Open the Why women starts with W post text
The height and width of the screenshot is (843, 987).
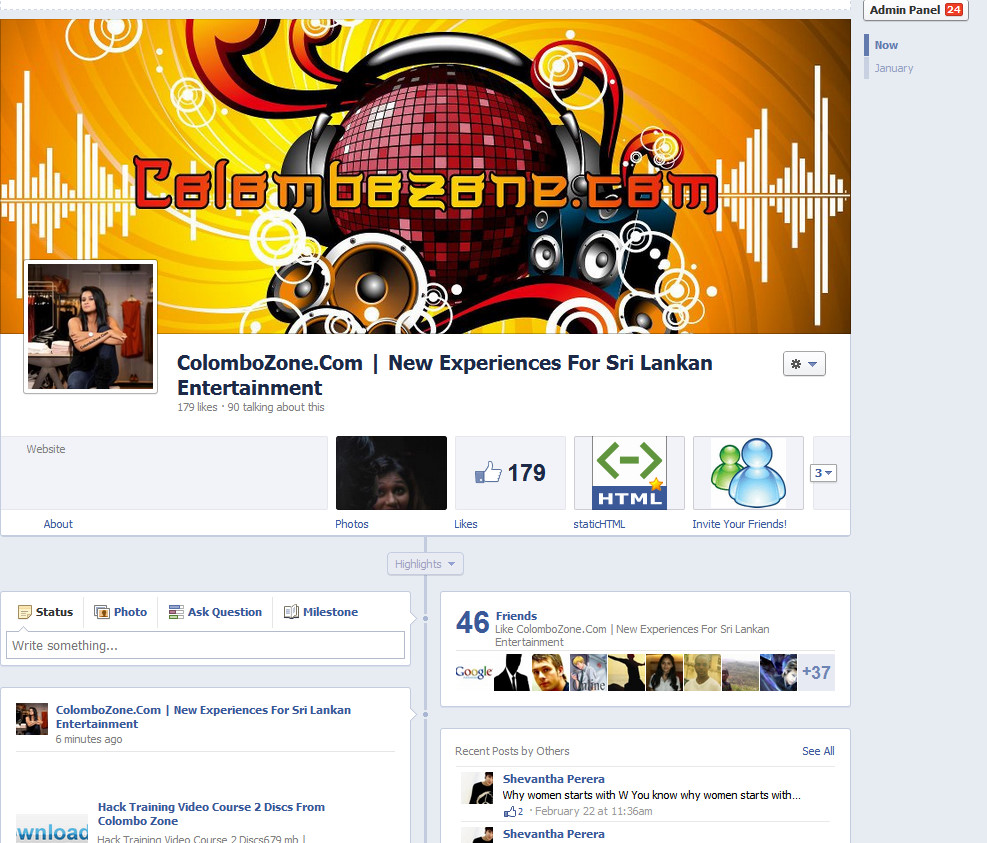pyautogui.click(x=651, y=795)
